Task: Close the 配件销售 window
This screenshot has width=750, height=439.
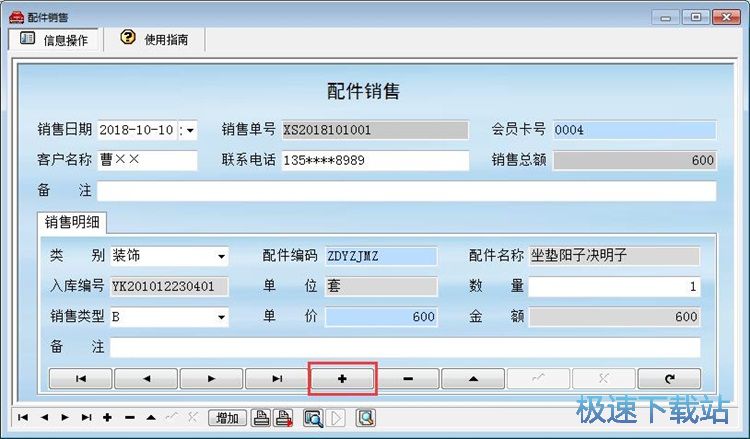Action: pos(727,18)
